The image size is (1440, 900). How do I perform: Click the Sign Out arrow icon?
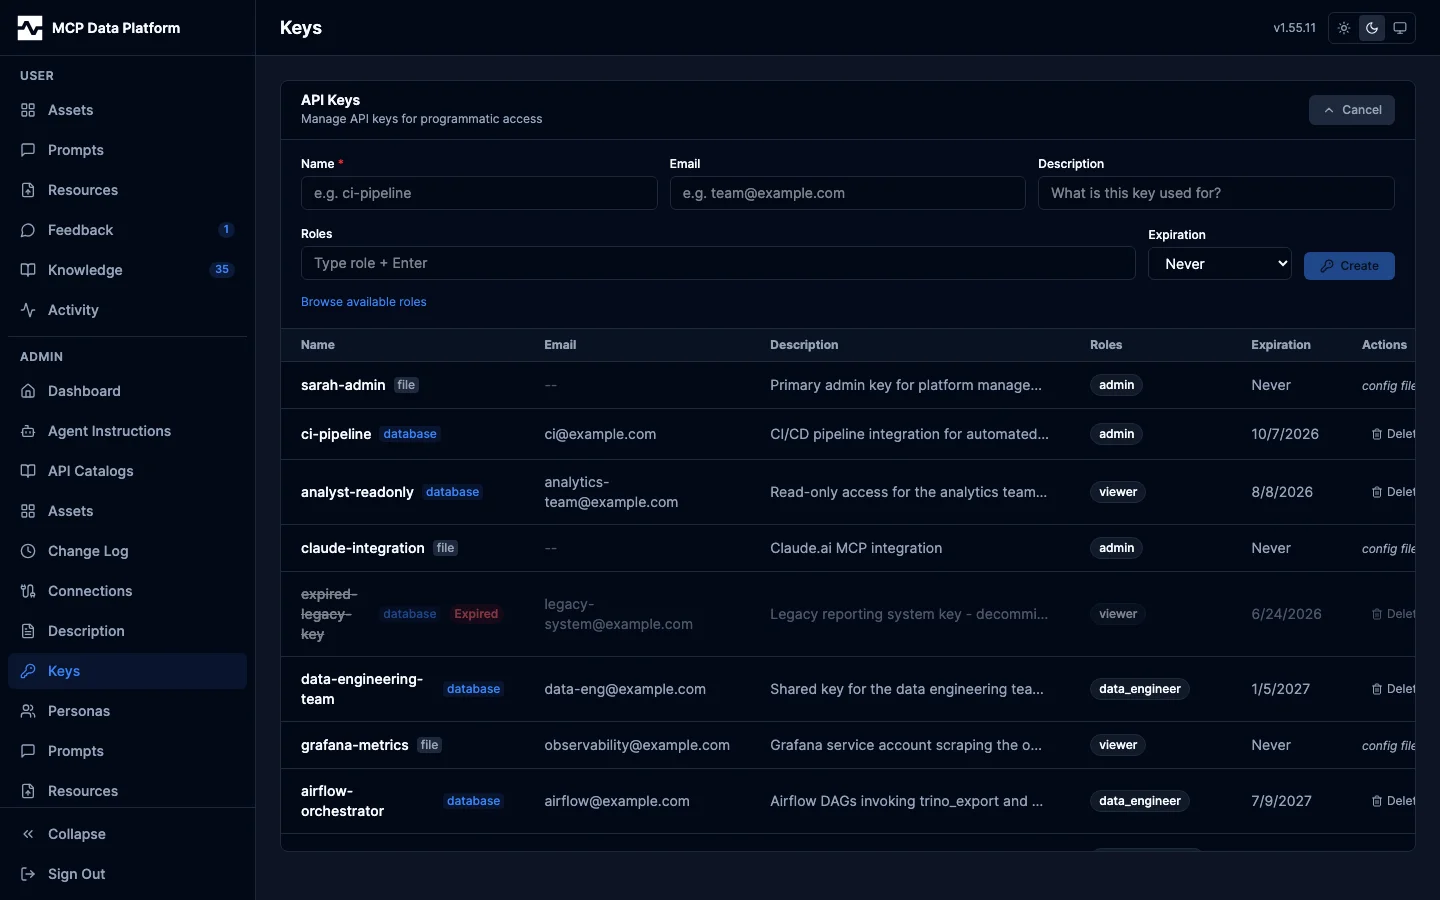coord(28,874)
